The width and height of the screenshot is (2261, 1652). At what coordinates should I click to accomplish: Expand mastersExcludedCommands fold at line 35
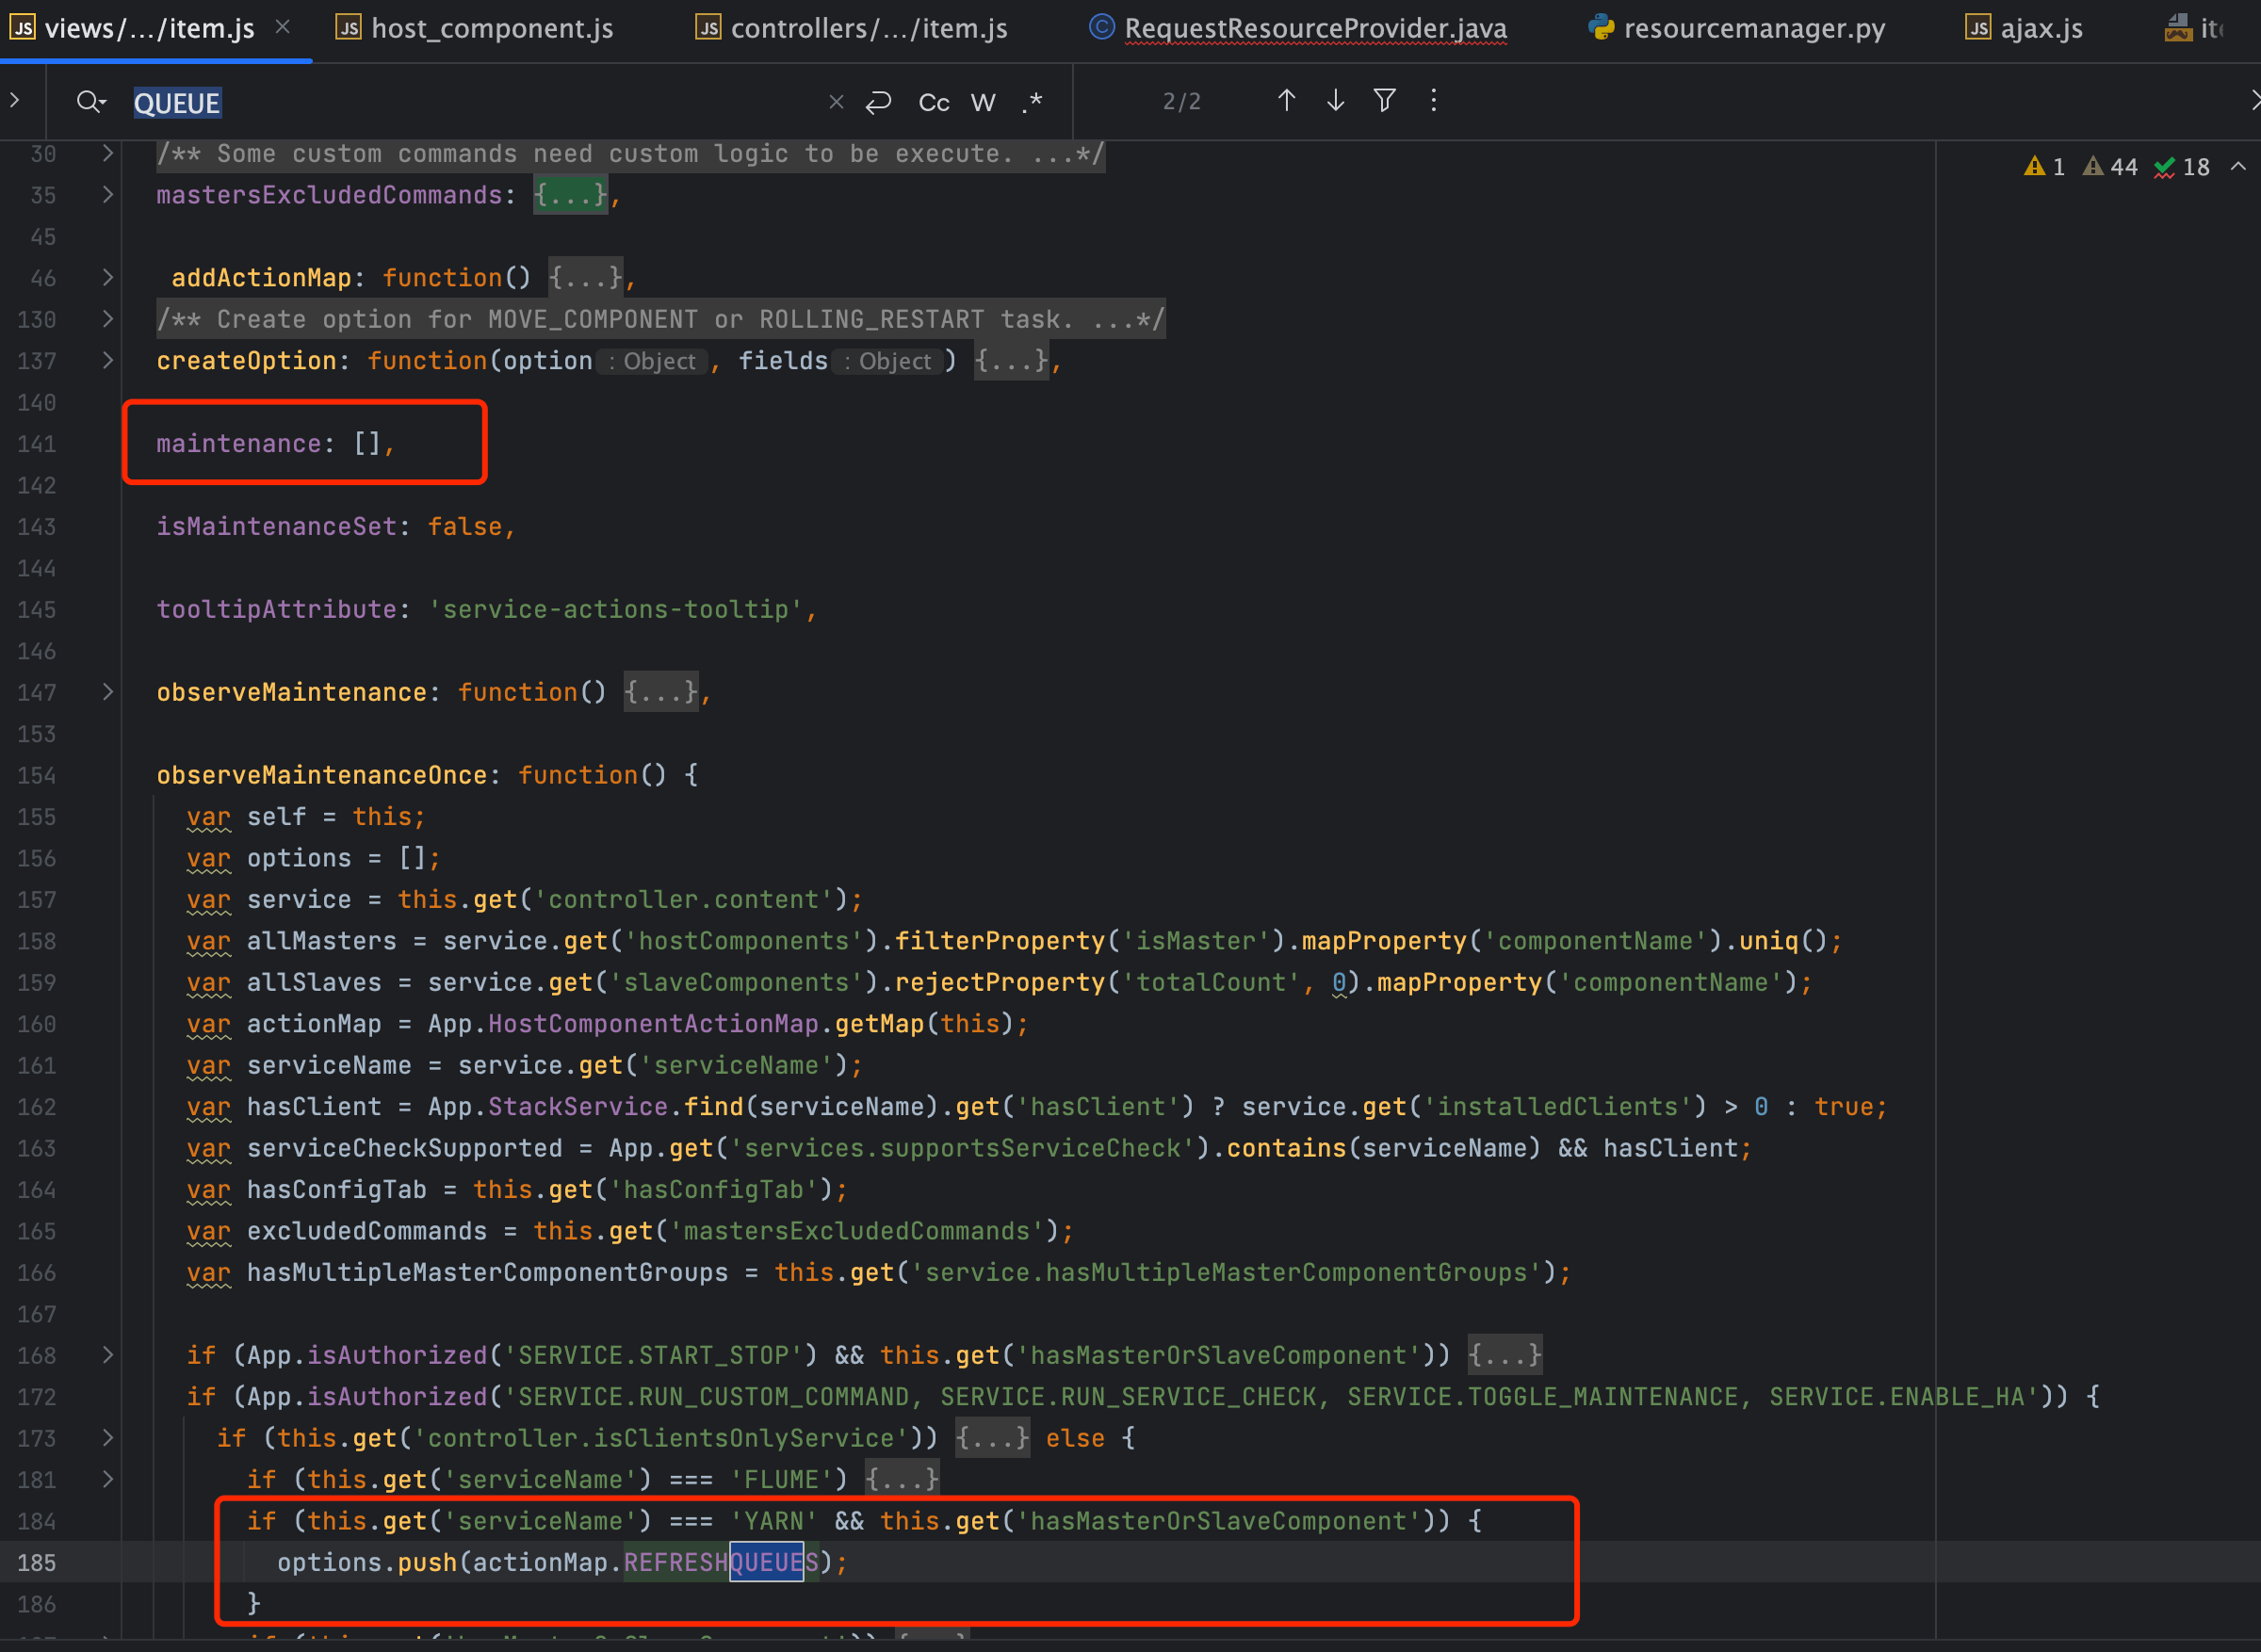[x=107, y=194]
